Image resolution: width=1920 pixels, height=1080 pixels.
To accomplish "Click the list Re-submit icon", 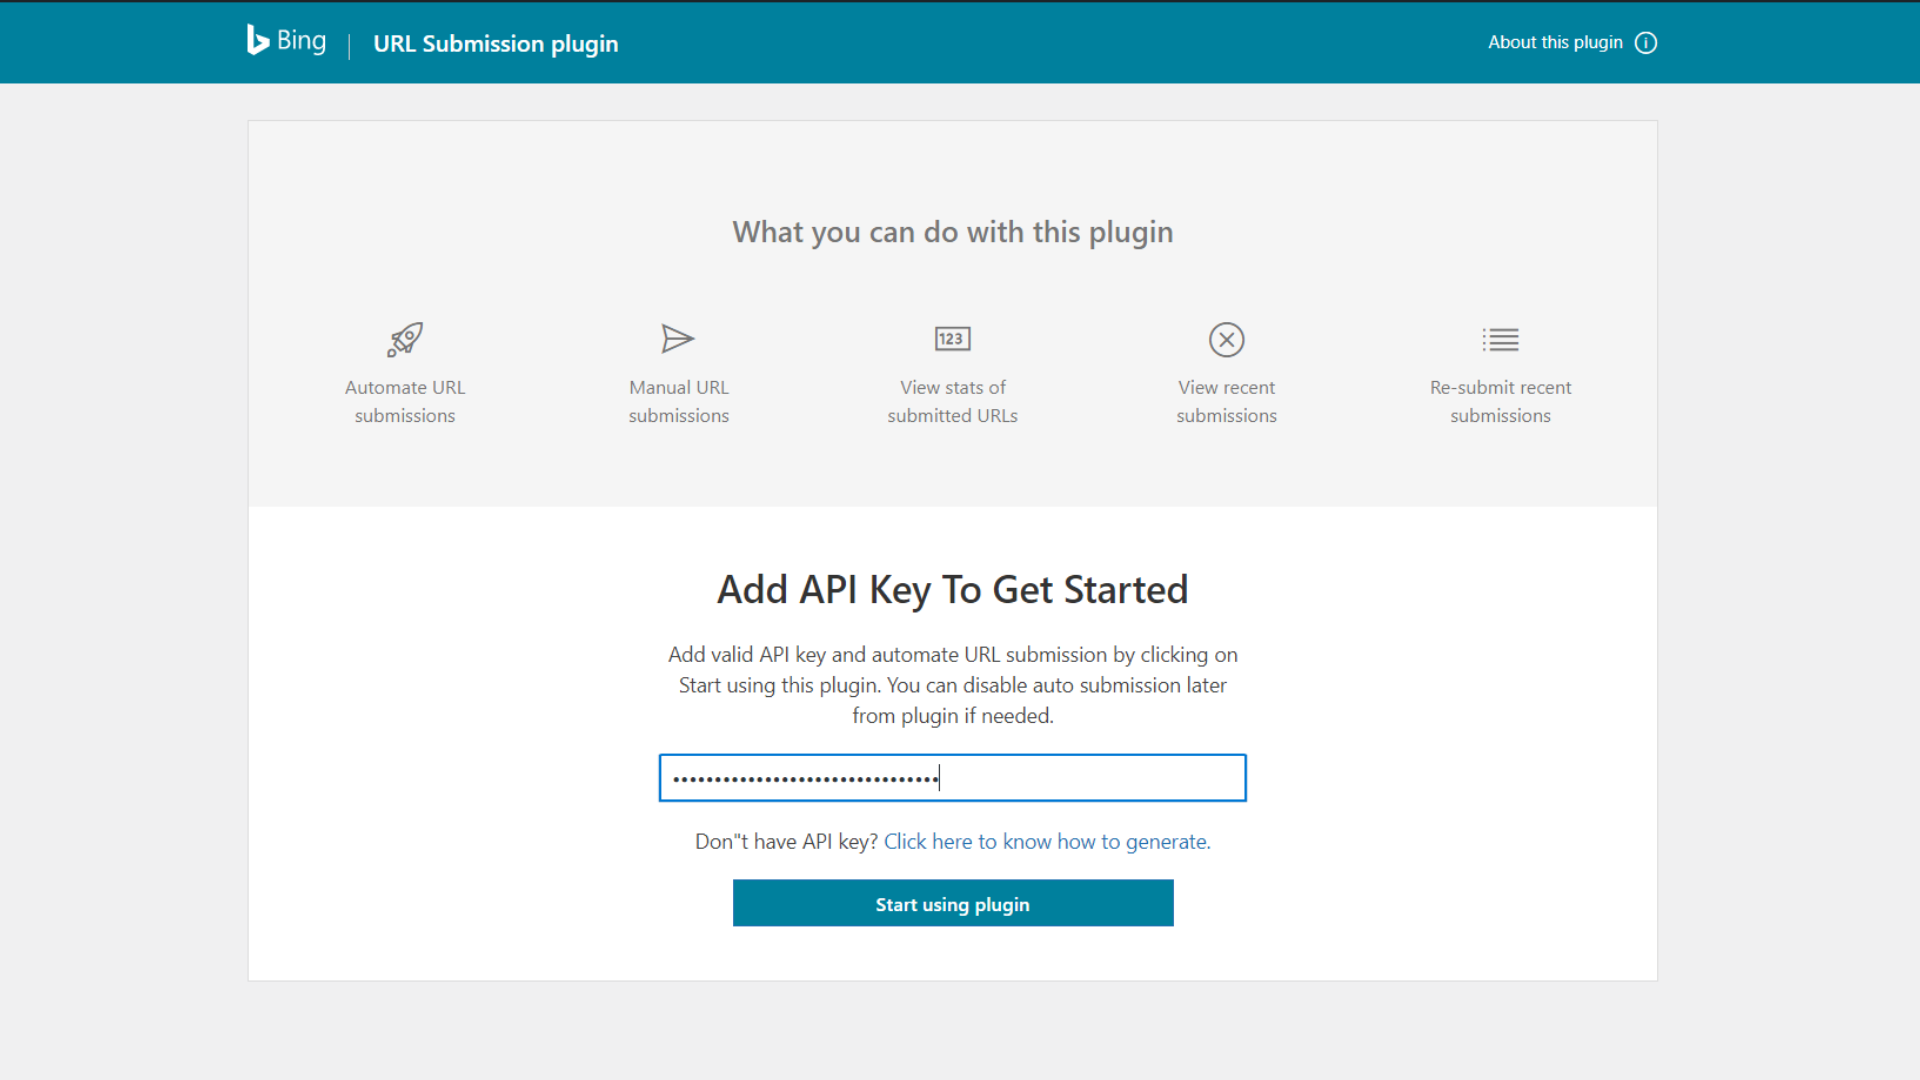I will click(x=1500, y=340).
